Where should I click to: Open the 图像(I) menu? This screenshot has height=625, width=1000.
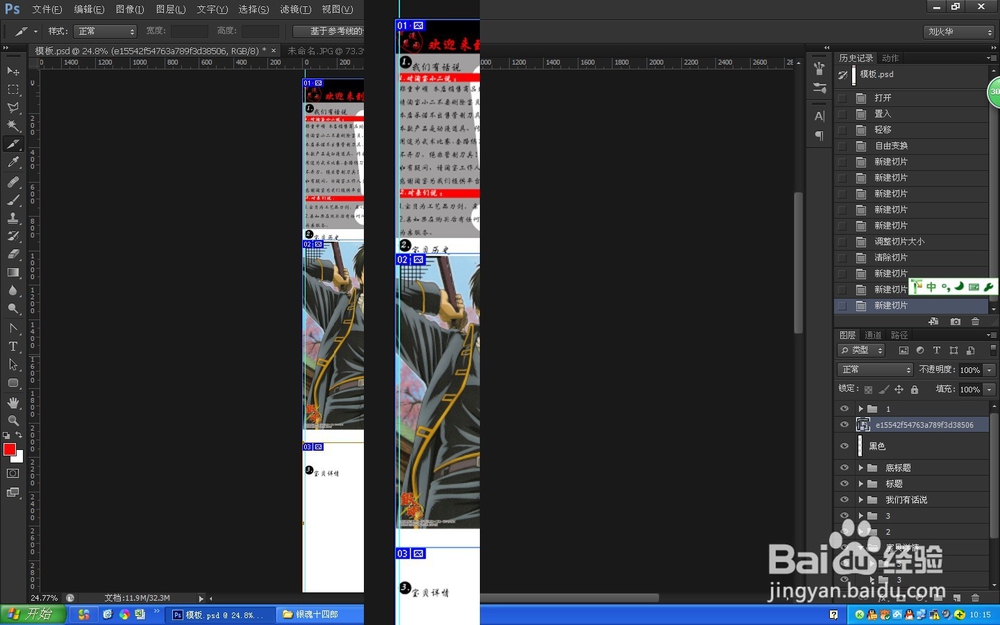(x=129, y=10)
